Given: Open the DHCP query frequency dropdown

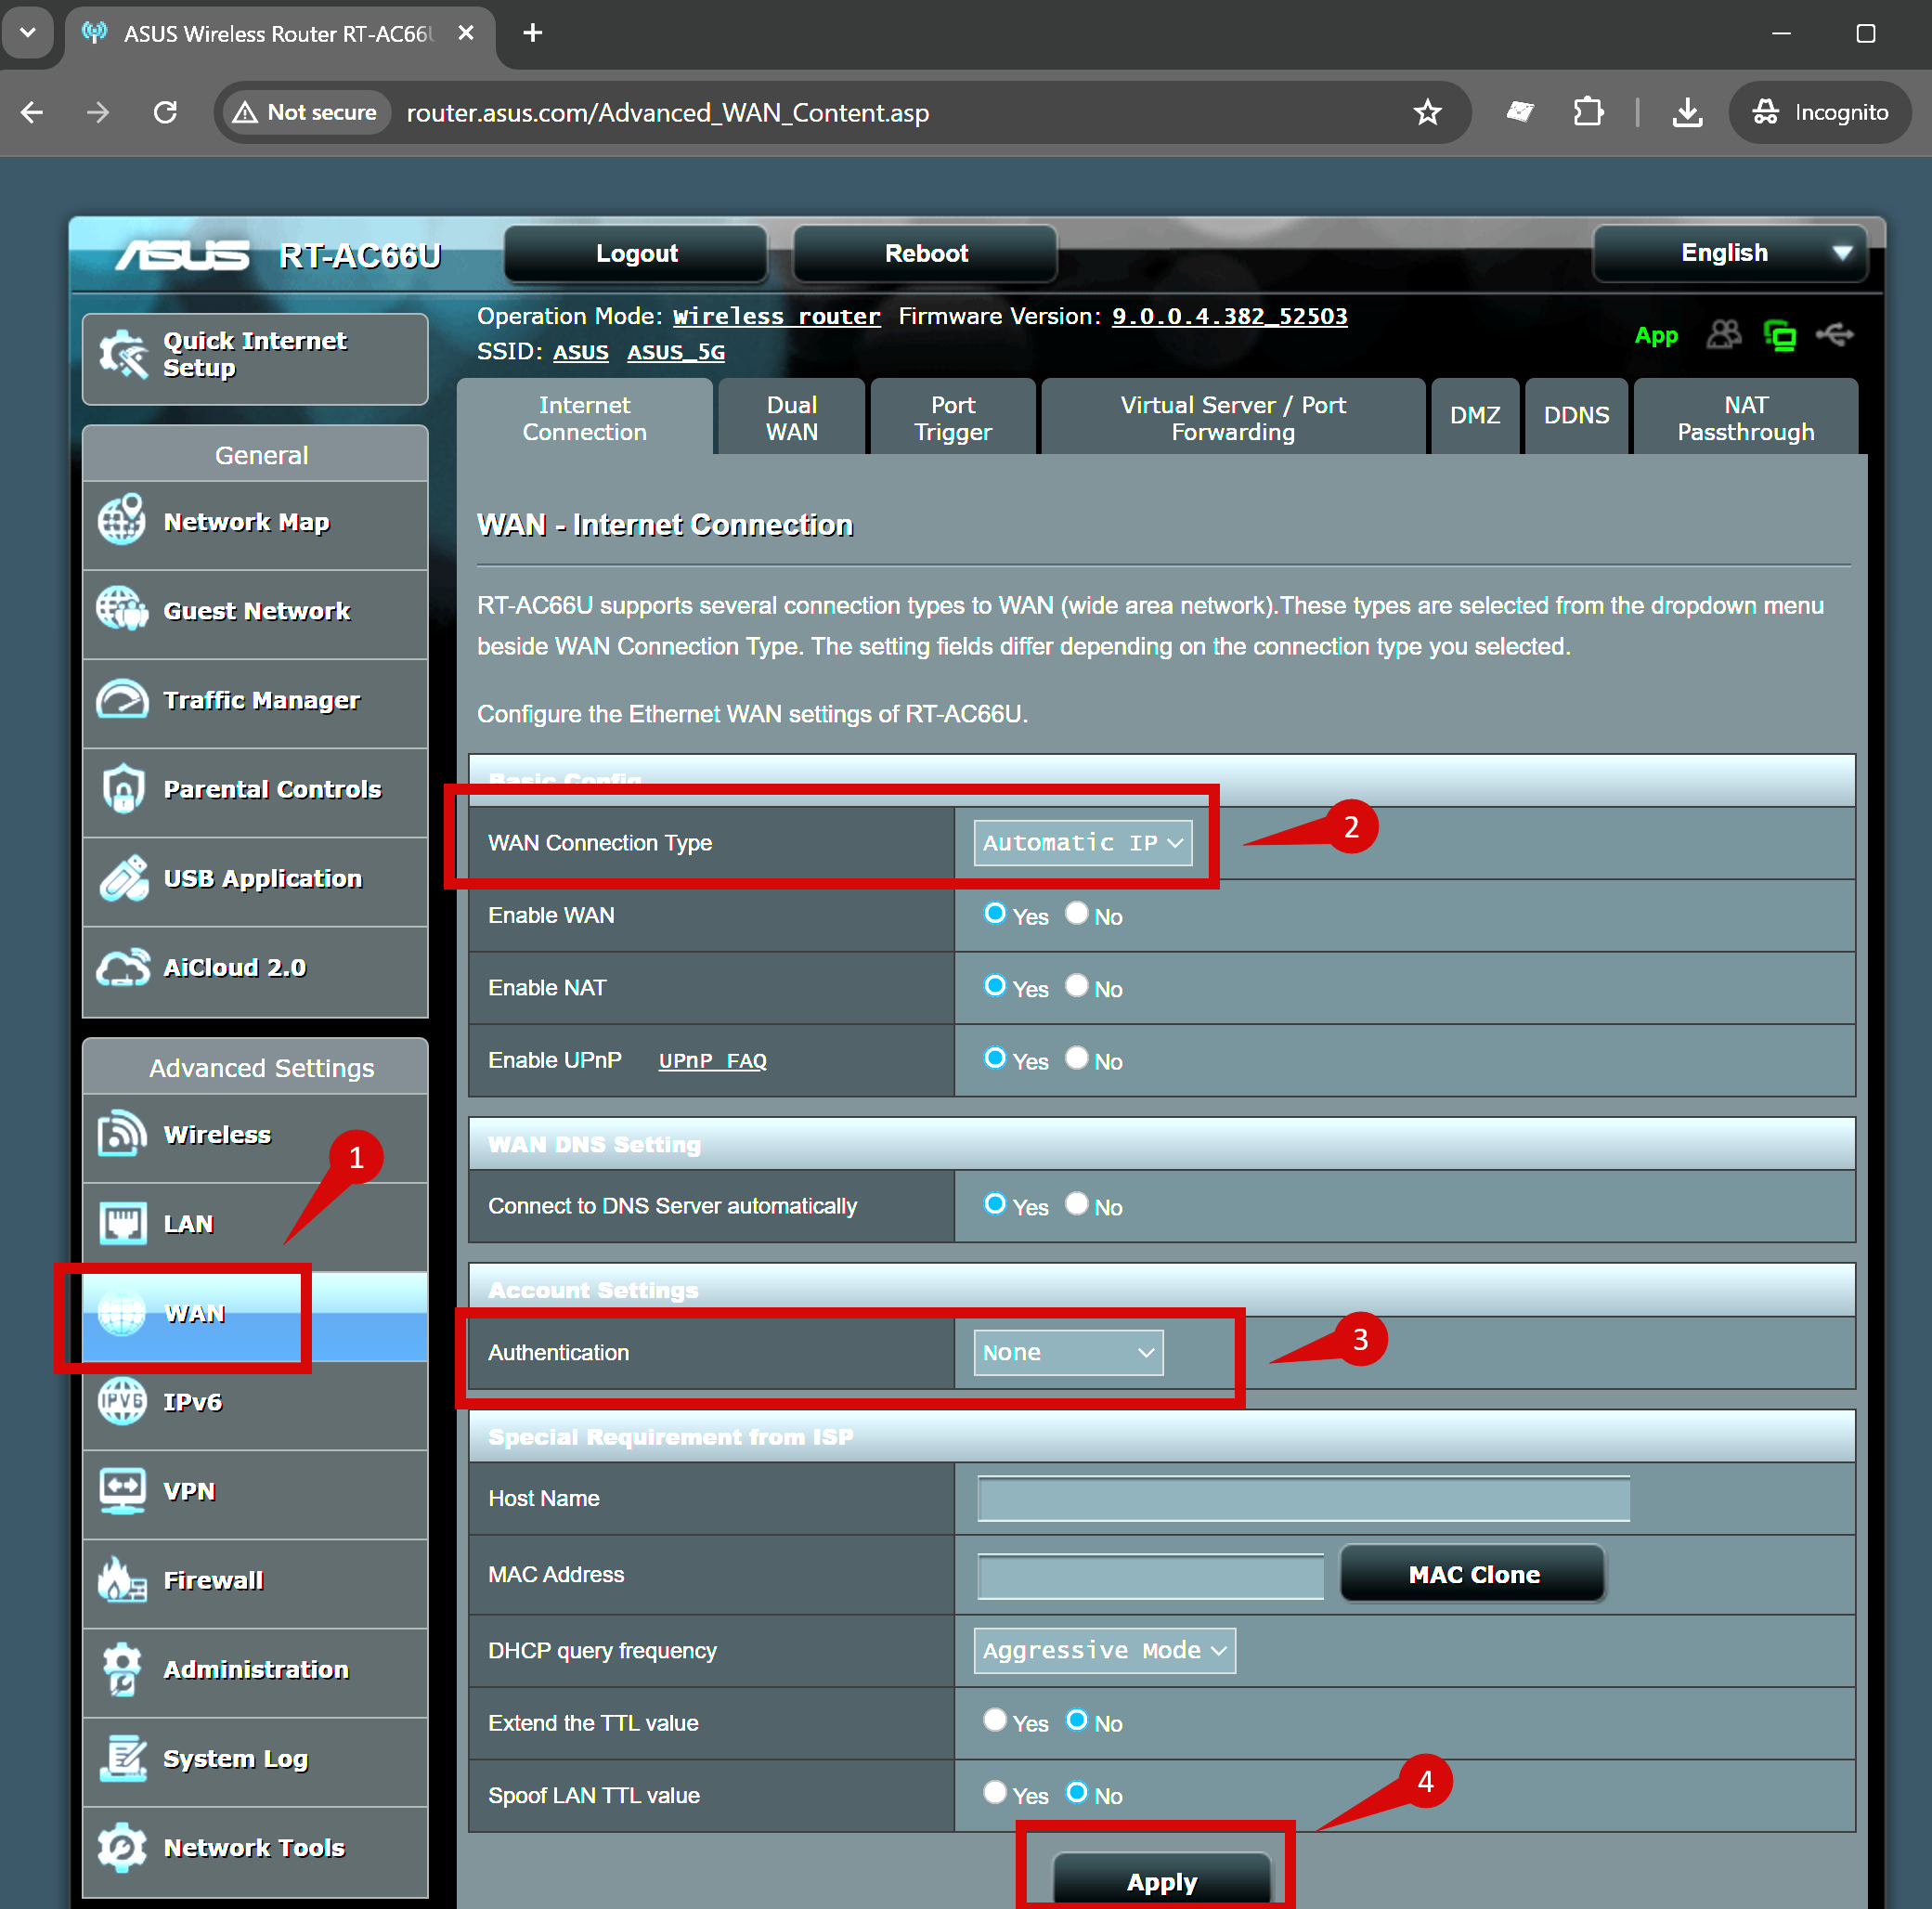Looking at the screenshot, I should point(1104,1650).
